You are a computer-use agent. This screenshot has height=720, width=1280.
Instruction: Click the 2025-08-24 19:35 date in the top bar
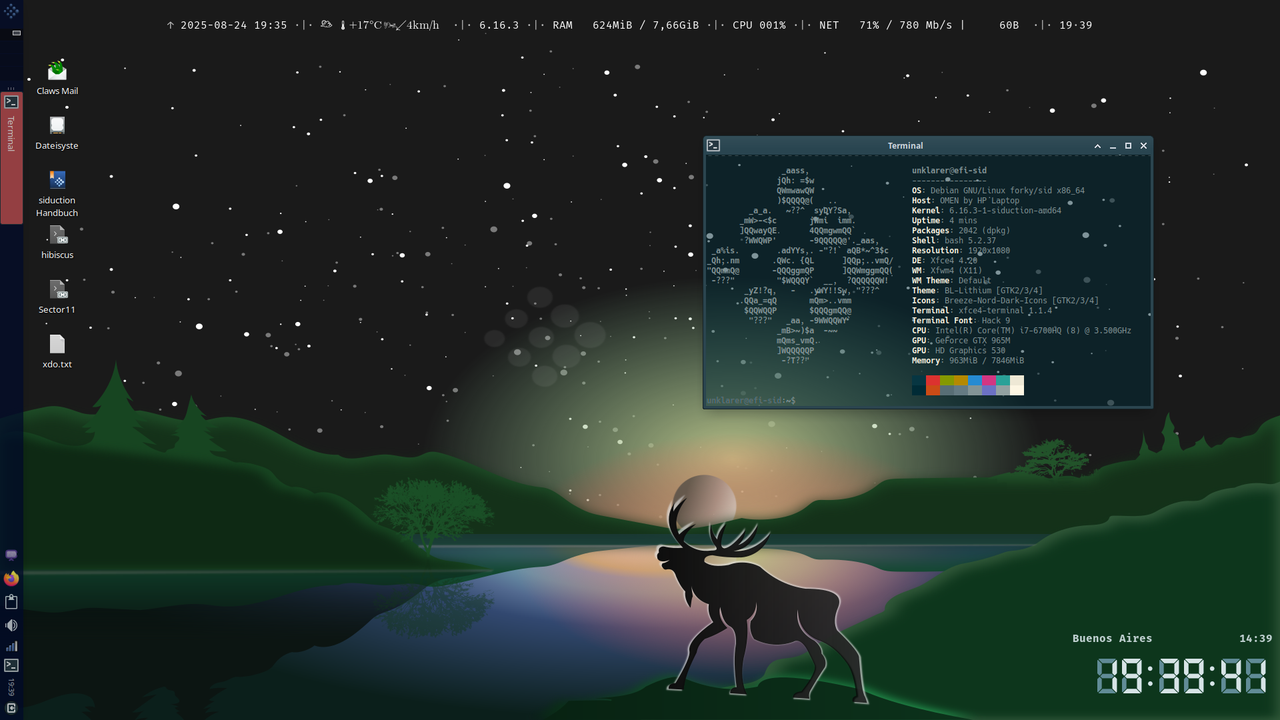[233, 25]
